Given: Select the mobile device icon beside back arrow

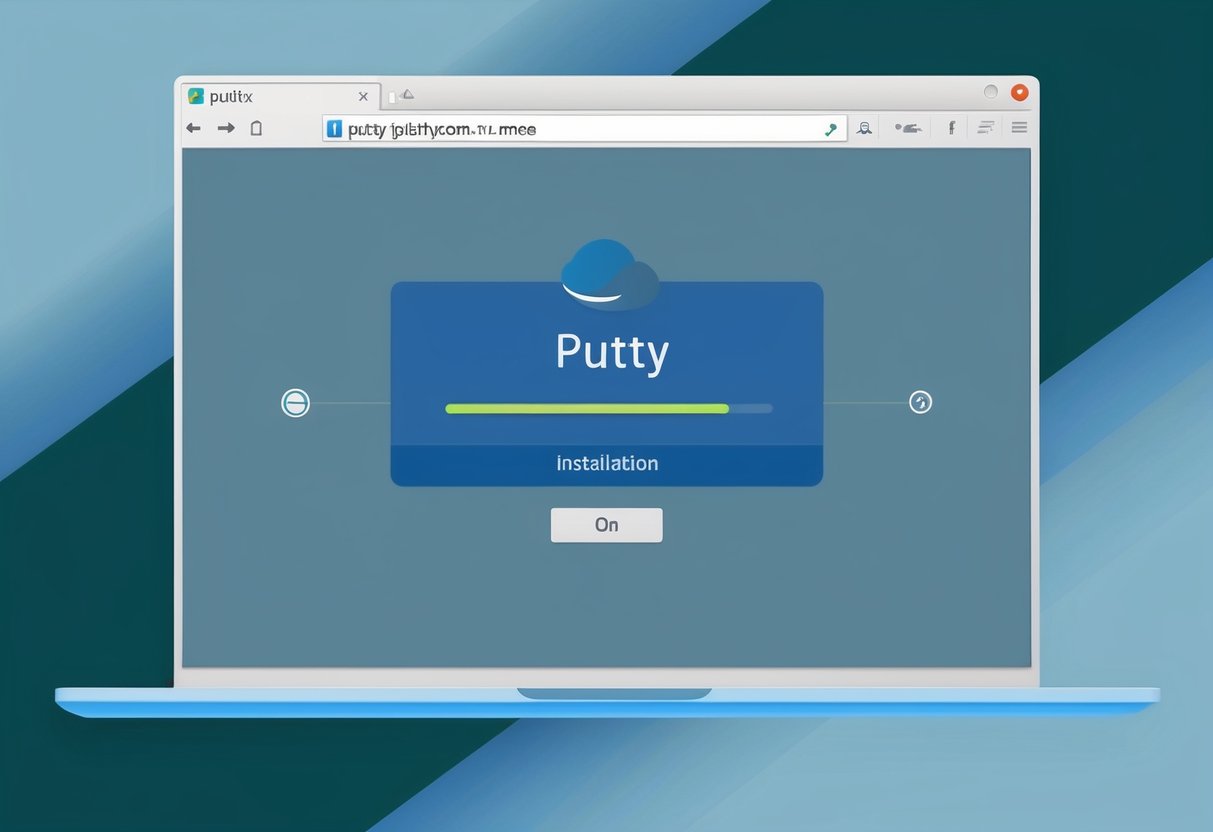Looking at the screenshot, I should pyautogui.click(x=256, y=128).
